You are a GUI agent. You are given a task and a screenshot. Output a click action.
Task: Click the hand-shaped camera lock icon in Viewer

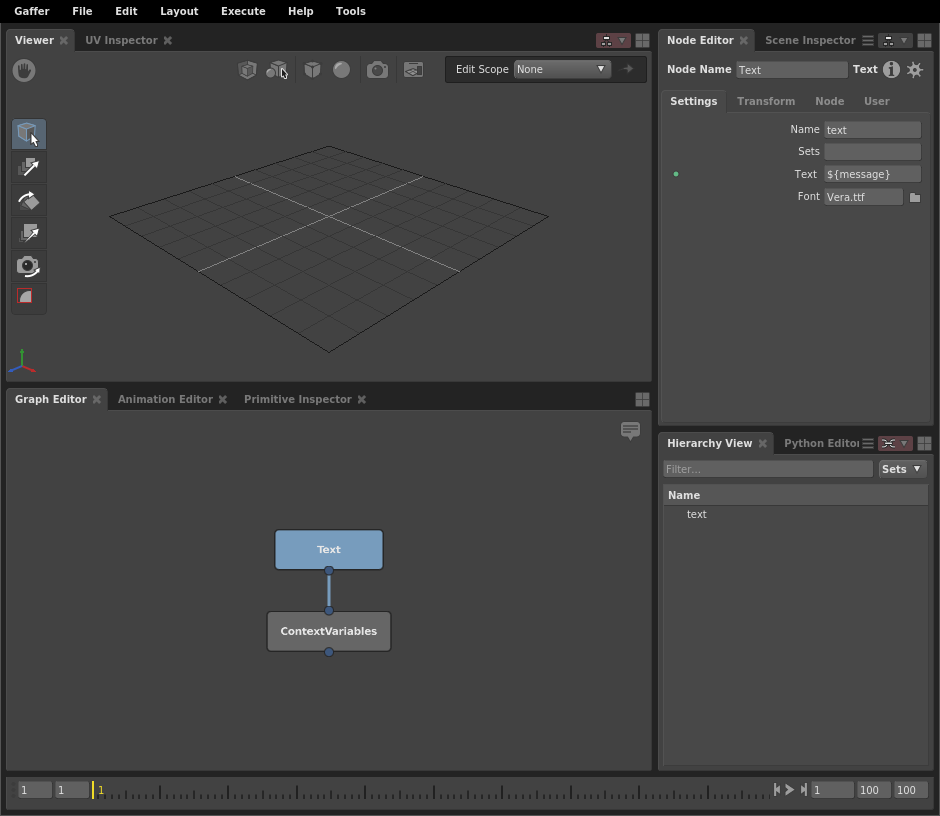[x=24, y=70]
